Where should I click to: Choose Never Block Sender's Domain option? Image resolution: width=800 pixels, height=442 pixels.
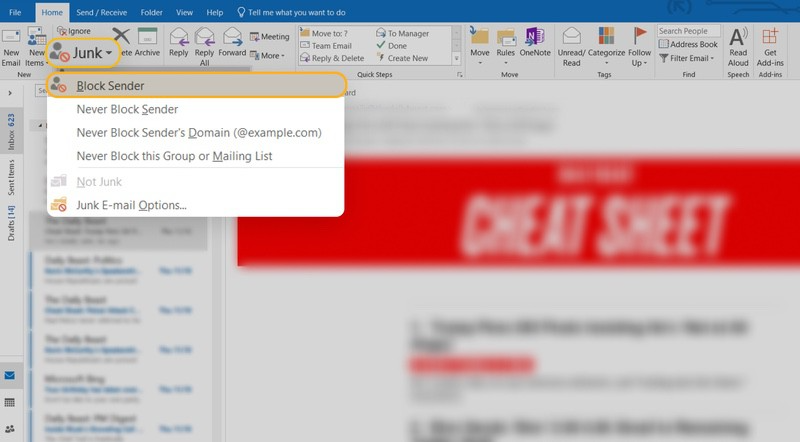[x=195, y=133]
